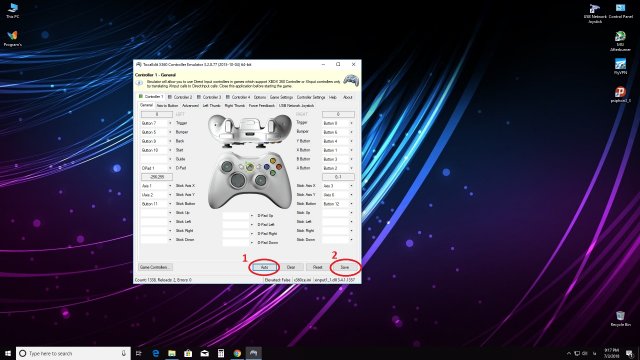Click the microphone icon in search box

[x=124, y=353]
